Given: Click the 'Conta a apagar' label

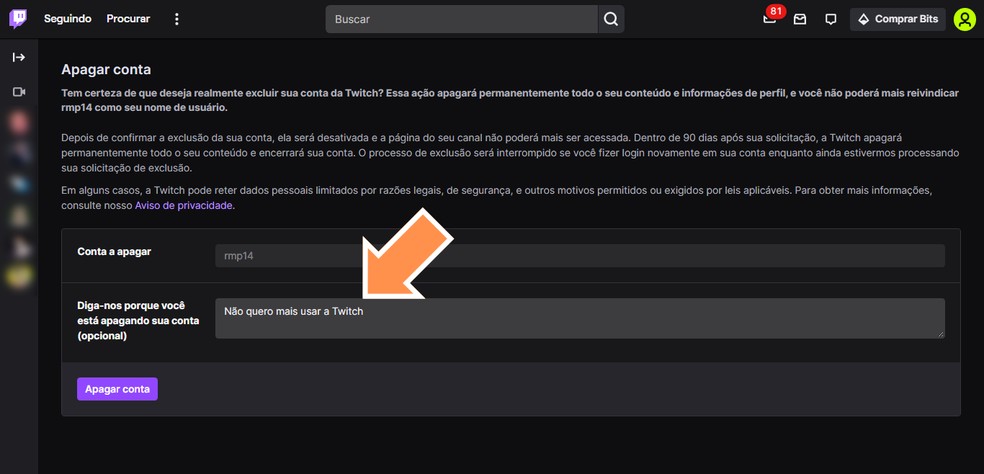Looking at the screenshot, I should click(114, 251).
